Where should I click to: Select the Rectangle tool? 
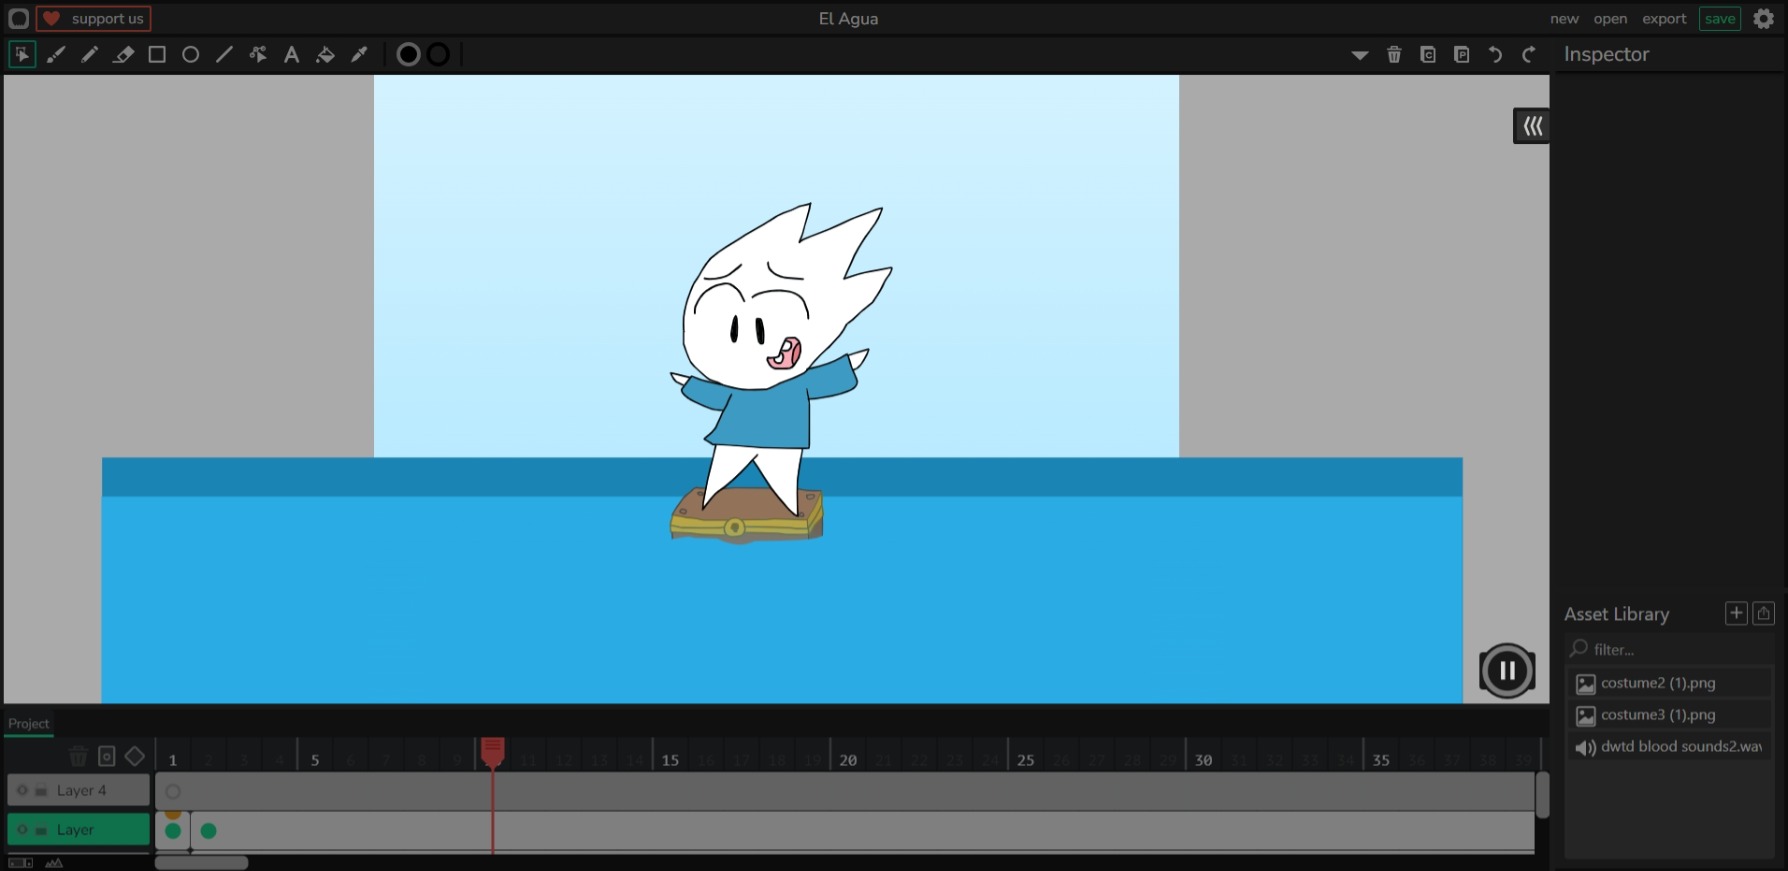(157, 54)
